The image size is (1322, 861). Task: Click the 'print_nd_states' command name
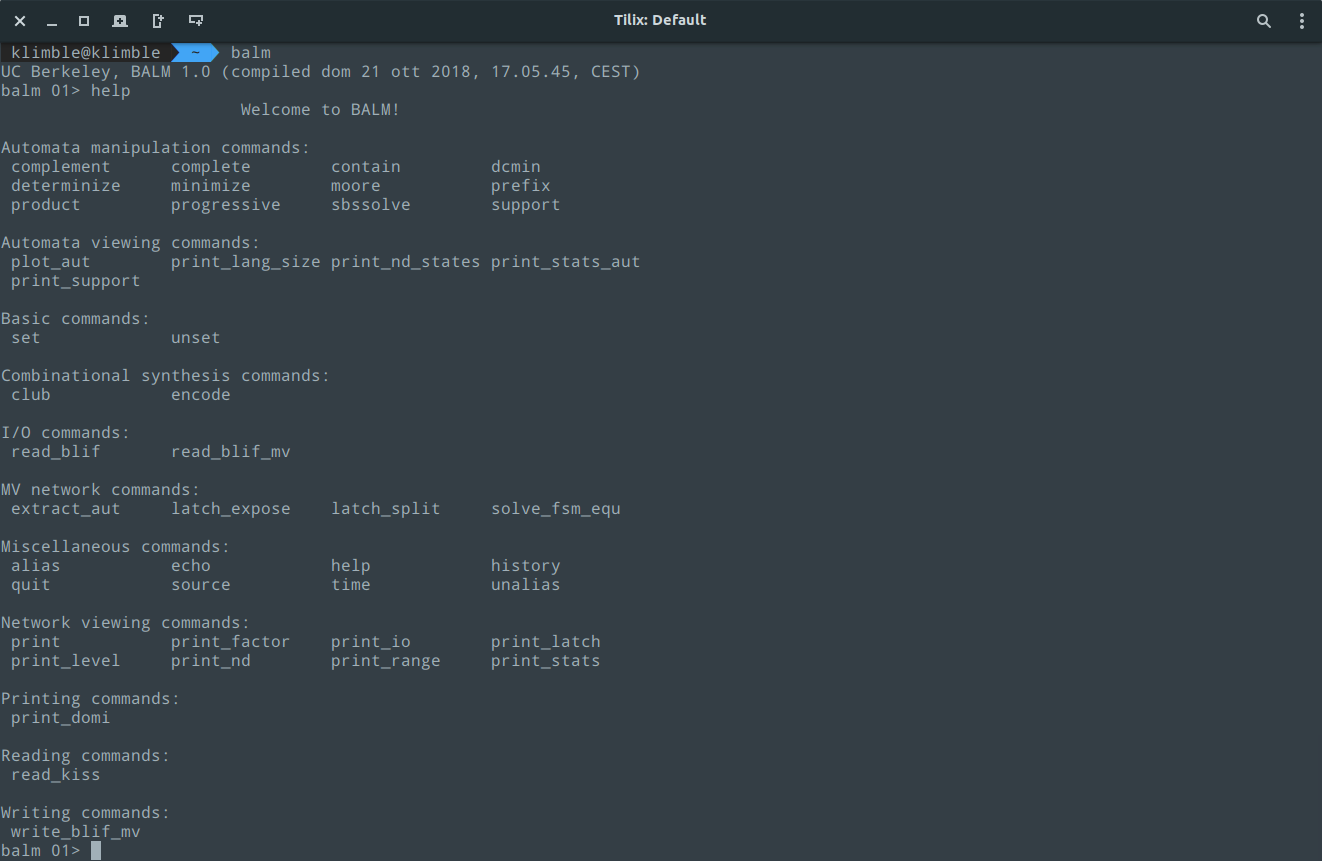click(x=406, y=262)
